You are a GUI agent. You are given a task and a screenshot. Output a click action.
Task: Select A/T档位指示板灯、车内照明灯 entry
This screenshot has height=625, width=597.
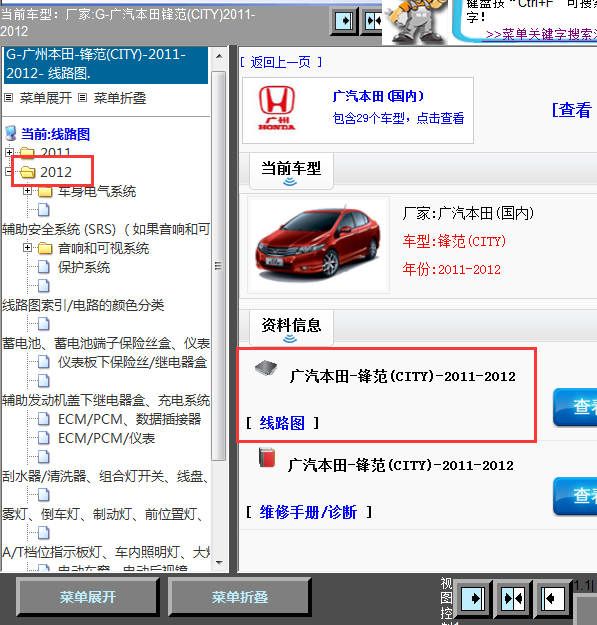[x=106, y=552]
